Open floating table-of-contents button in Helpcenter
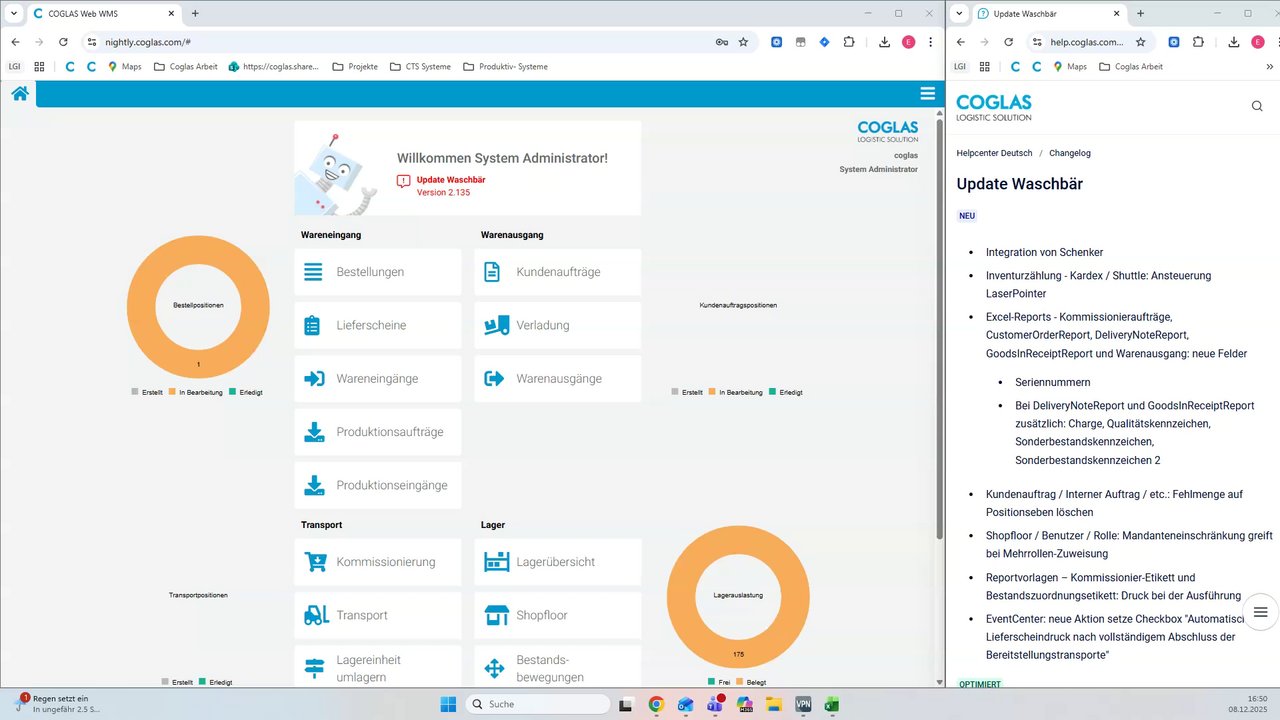1280x720 pixels. (1260, 612)
